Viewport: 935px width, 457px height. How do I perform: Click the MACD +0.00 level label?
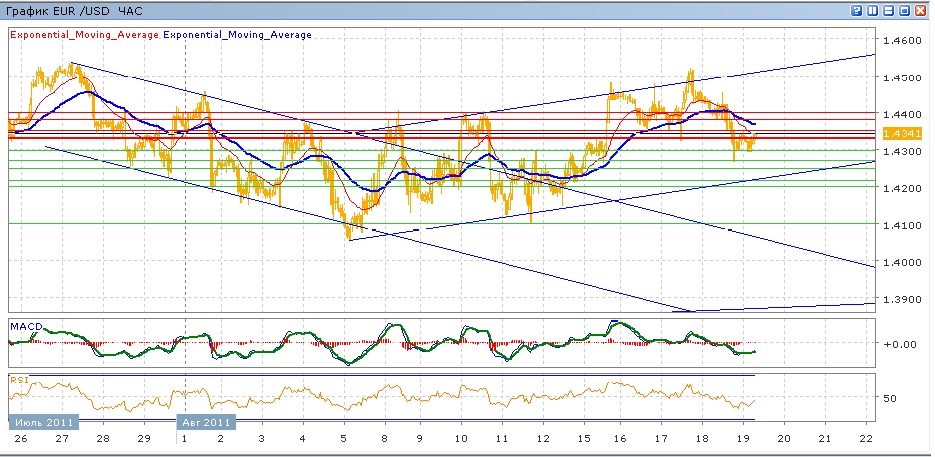897,343
